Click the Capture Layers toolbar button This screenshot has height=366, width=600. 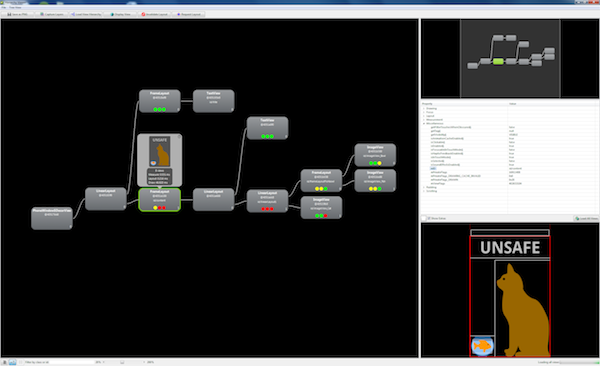point(52,14)
